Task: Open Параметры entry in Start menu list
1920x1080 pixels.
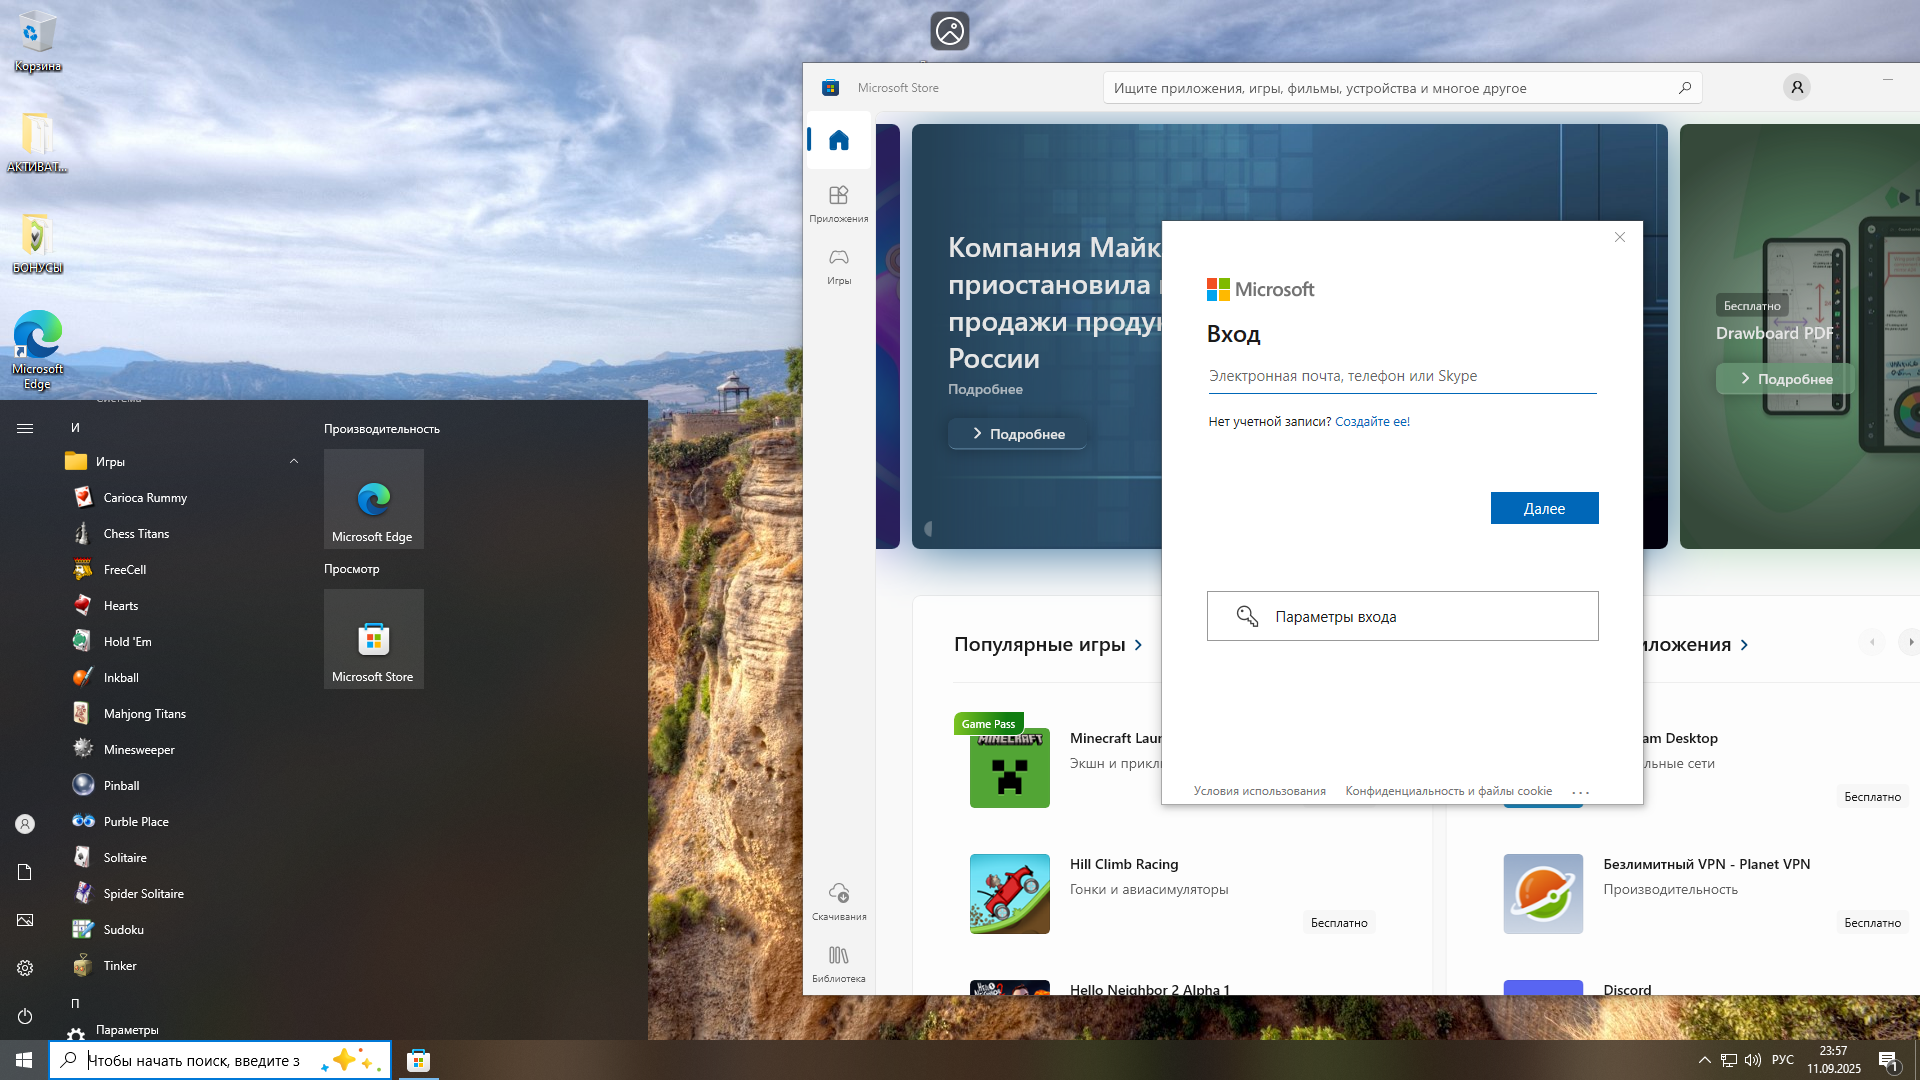Action: pyautogui.click(x=180, y=1030)
